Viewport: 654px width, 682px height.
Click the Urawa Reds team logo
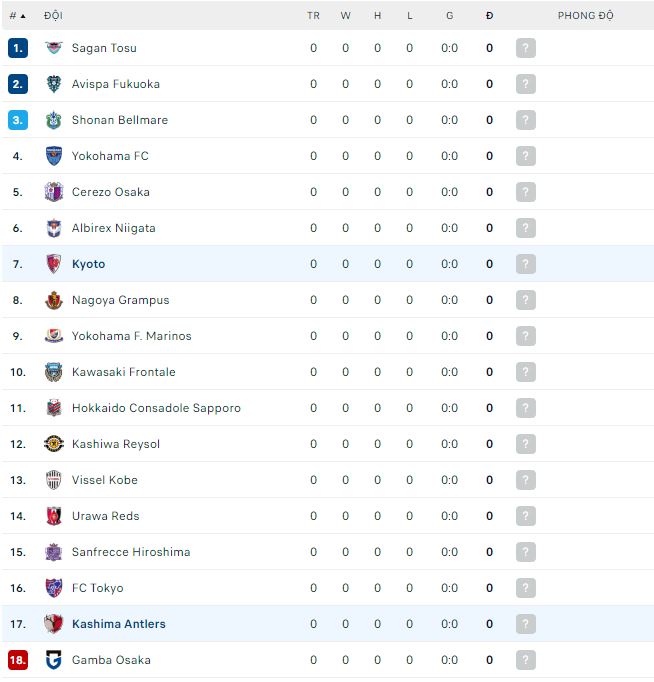click(54, 516)
